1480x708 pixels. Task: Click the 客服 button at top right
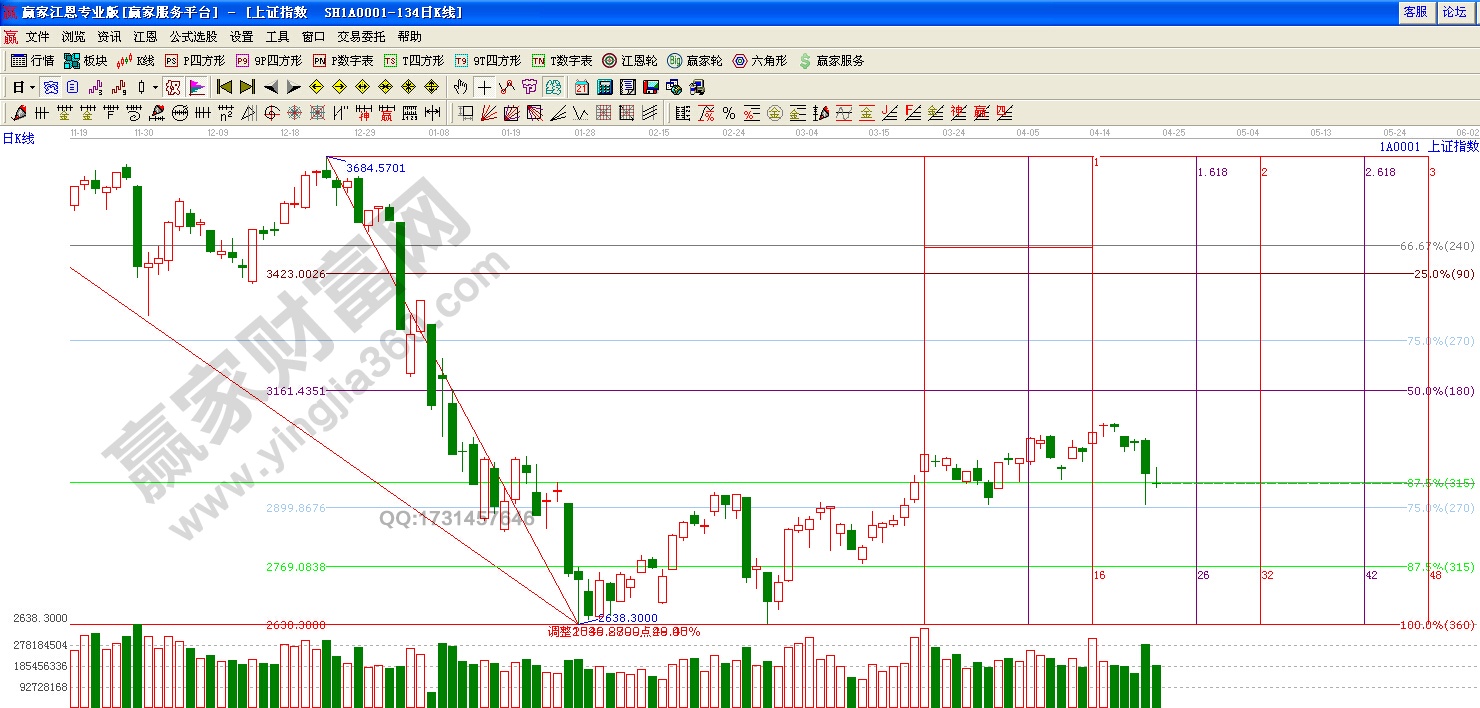point(1415,12)
